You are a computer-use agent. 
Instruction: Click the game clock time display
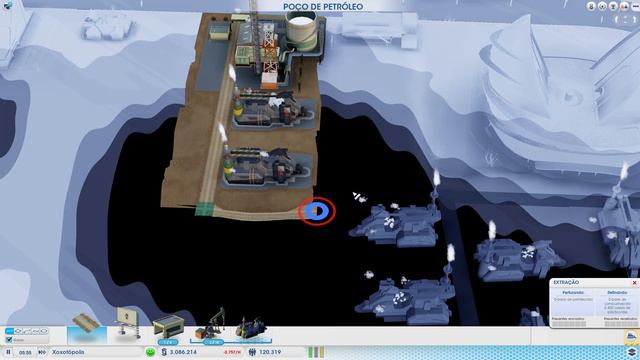click(x=25, y=352)
